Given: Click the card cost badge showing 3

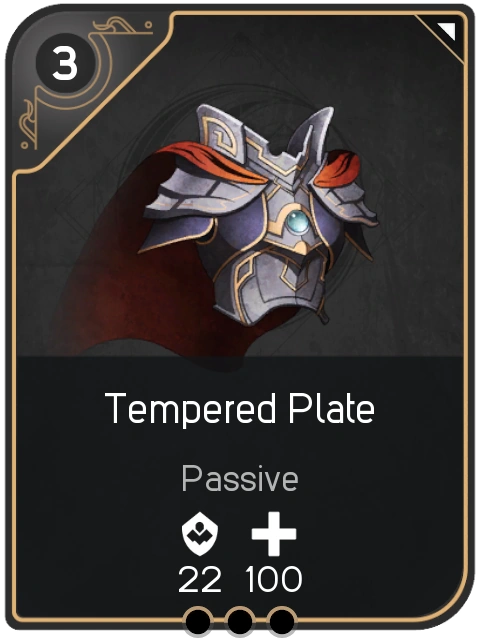Looking at the screenshot, I should [x=65, y=65].
